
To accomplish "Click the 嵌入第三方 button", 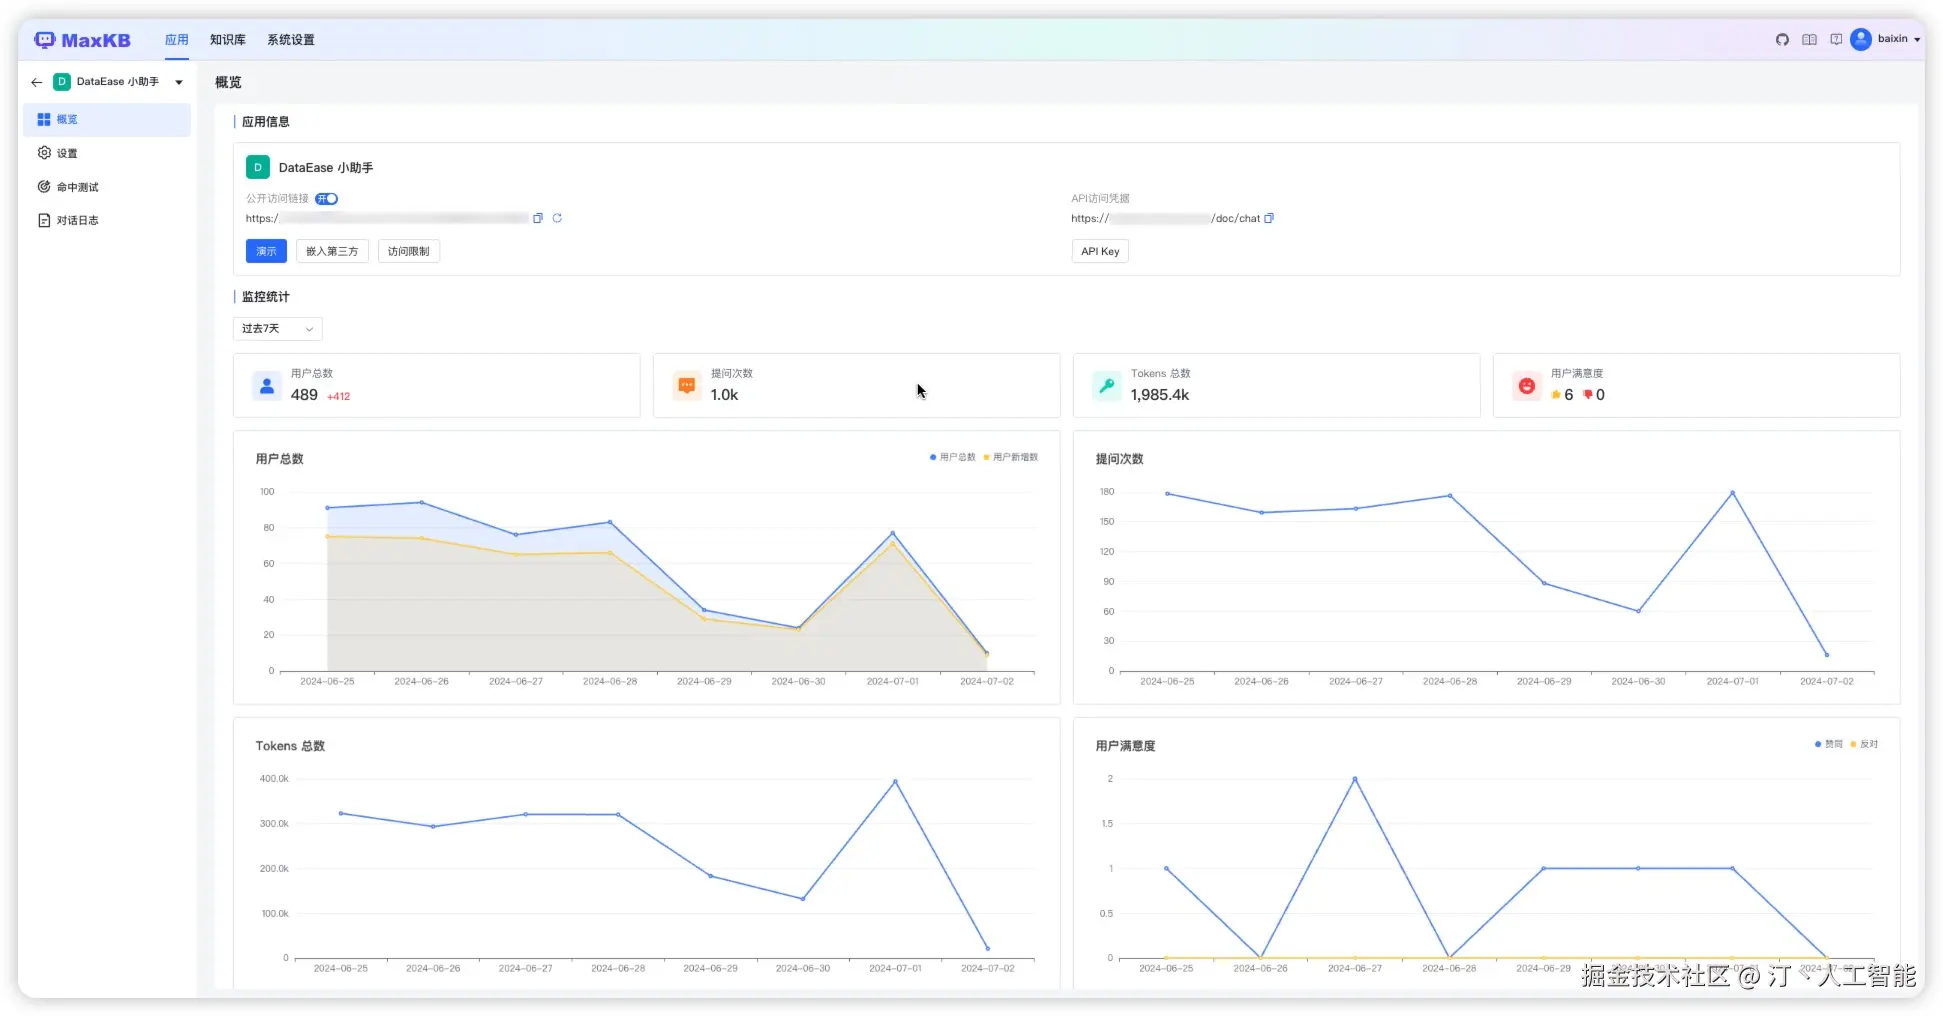I will (332, 251).
